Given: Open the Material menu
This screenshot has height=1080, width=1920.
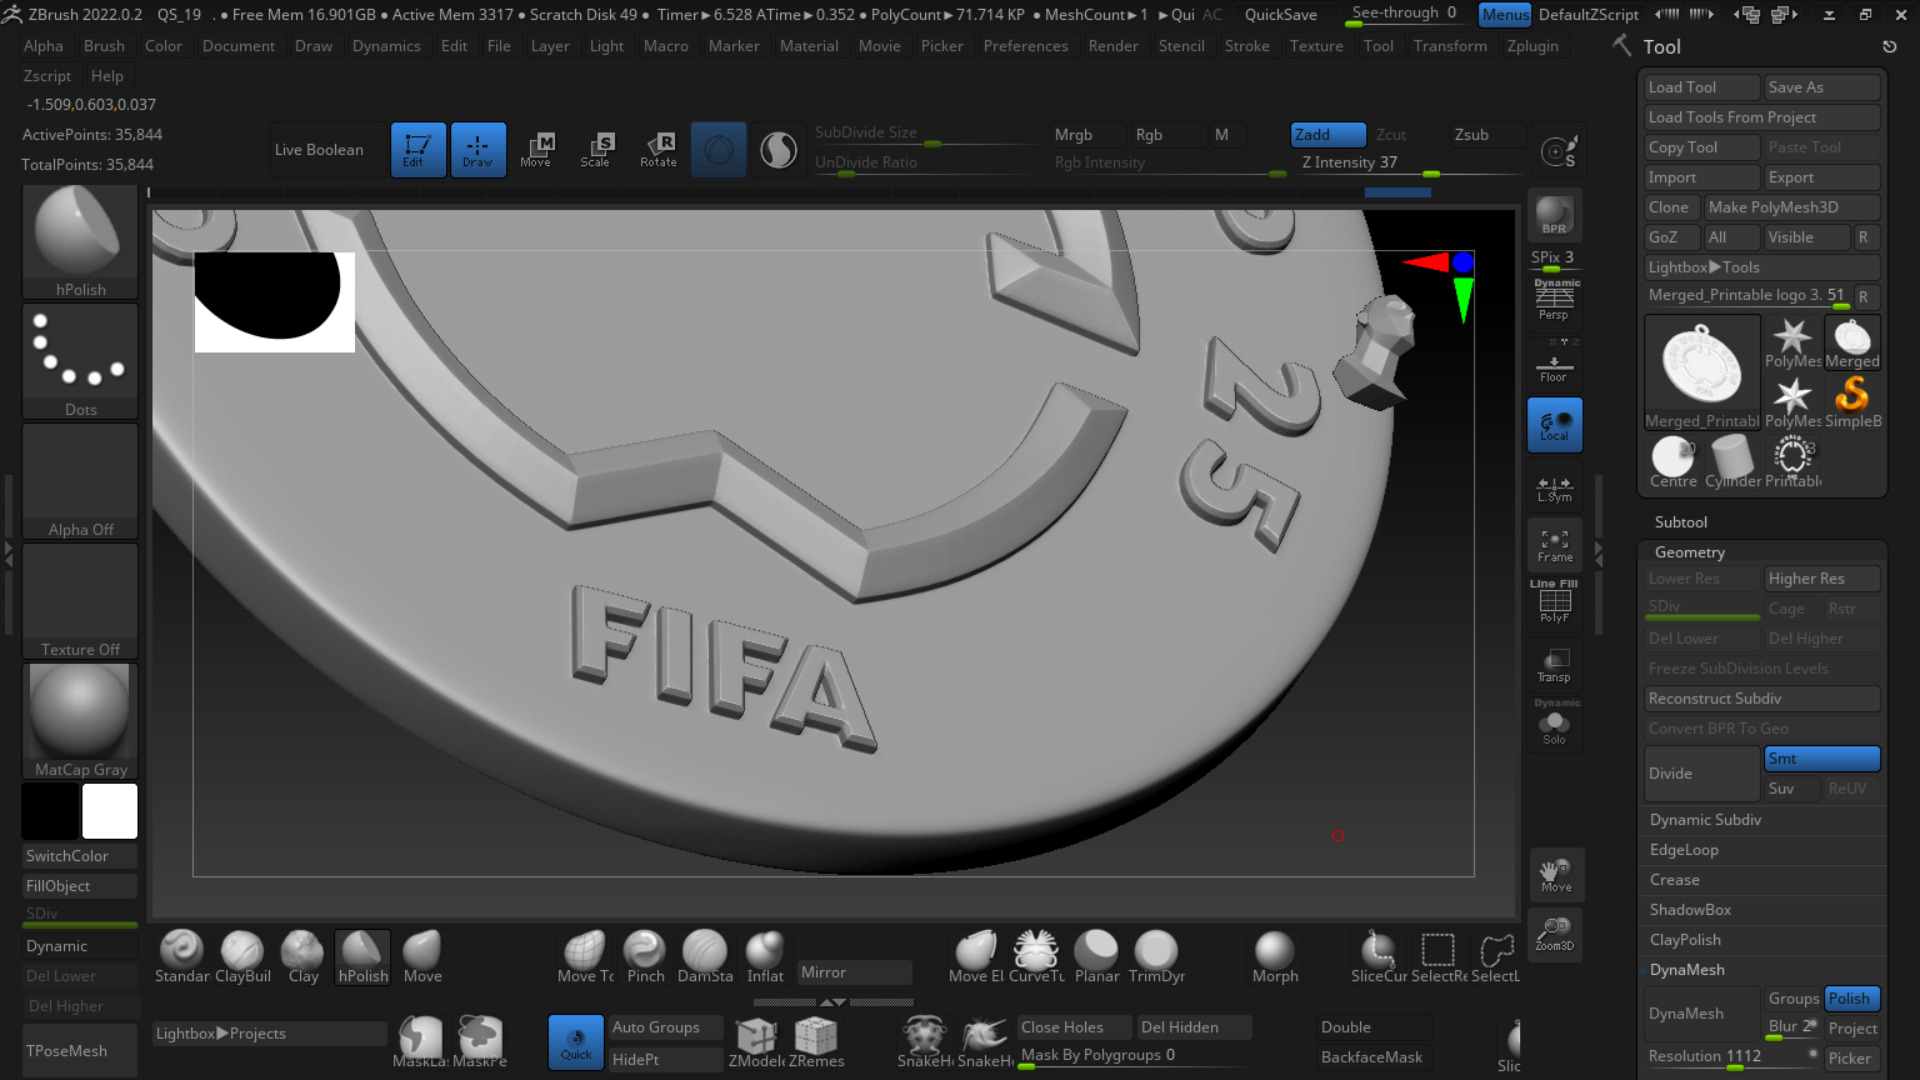Looking at the screenshot, I should (x=809, y=46).
